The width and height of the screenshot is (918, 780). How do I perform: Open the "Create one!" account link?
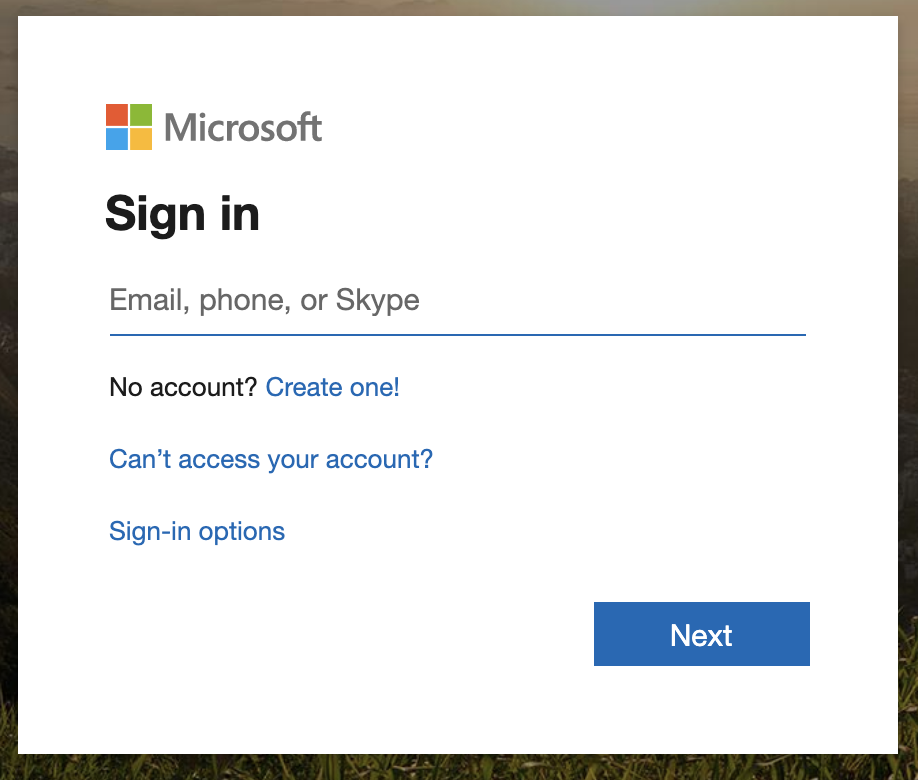(332, 387)
